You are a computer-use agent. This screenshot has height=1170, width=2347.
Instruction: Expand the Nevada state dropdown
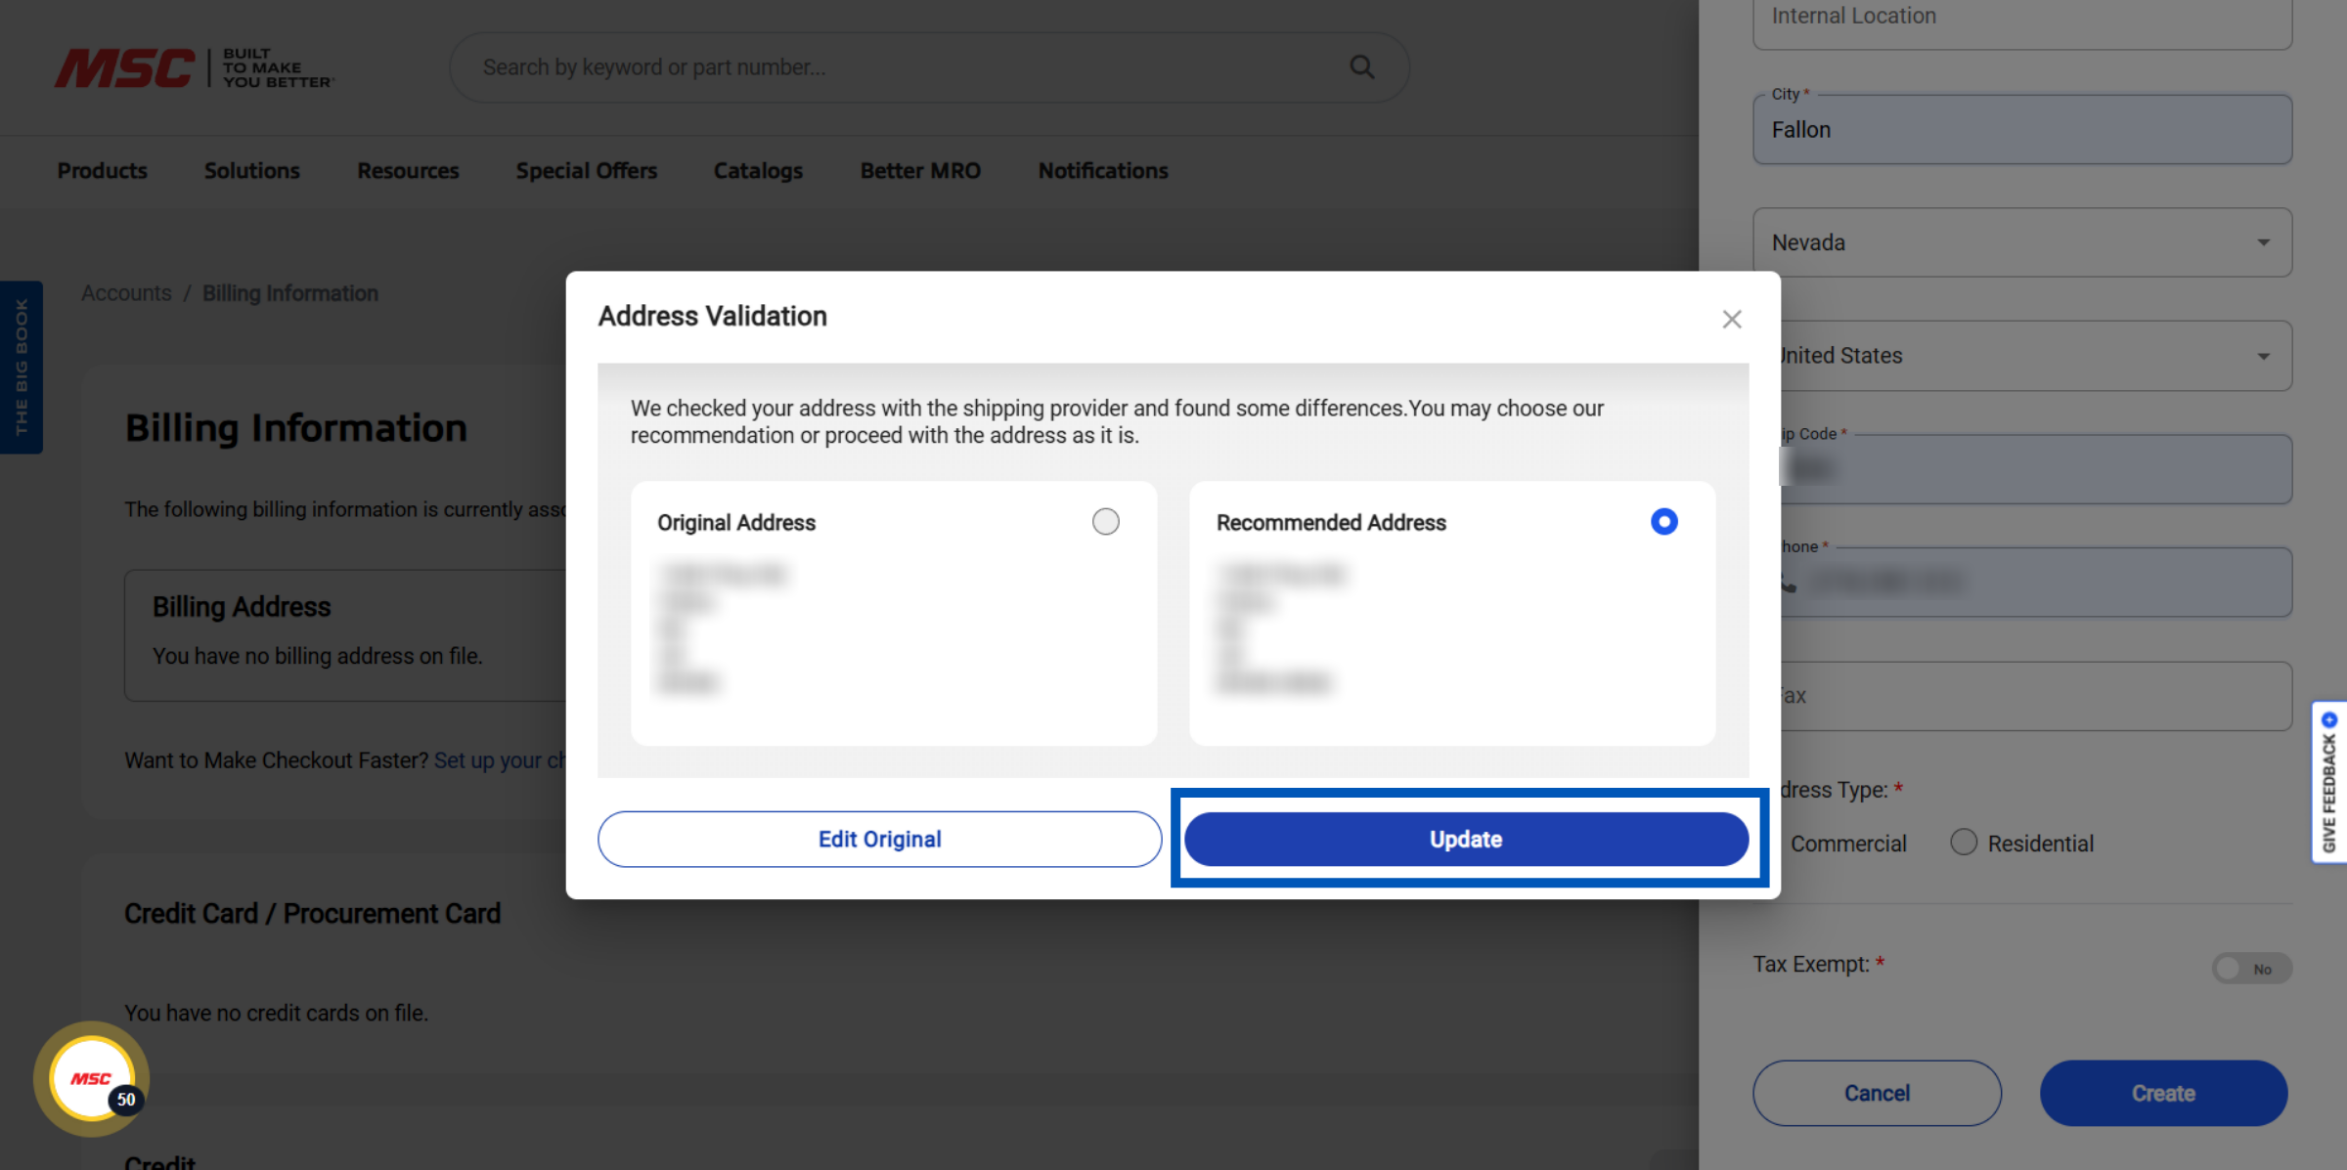(2021, 242)
